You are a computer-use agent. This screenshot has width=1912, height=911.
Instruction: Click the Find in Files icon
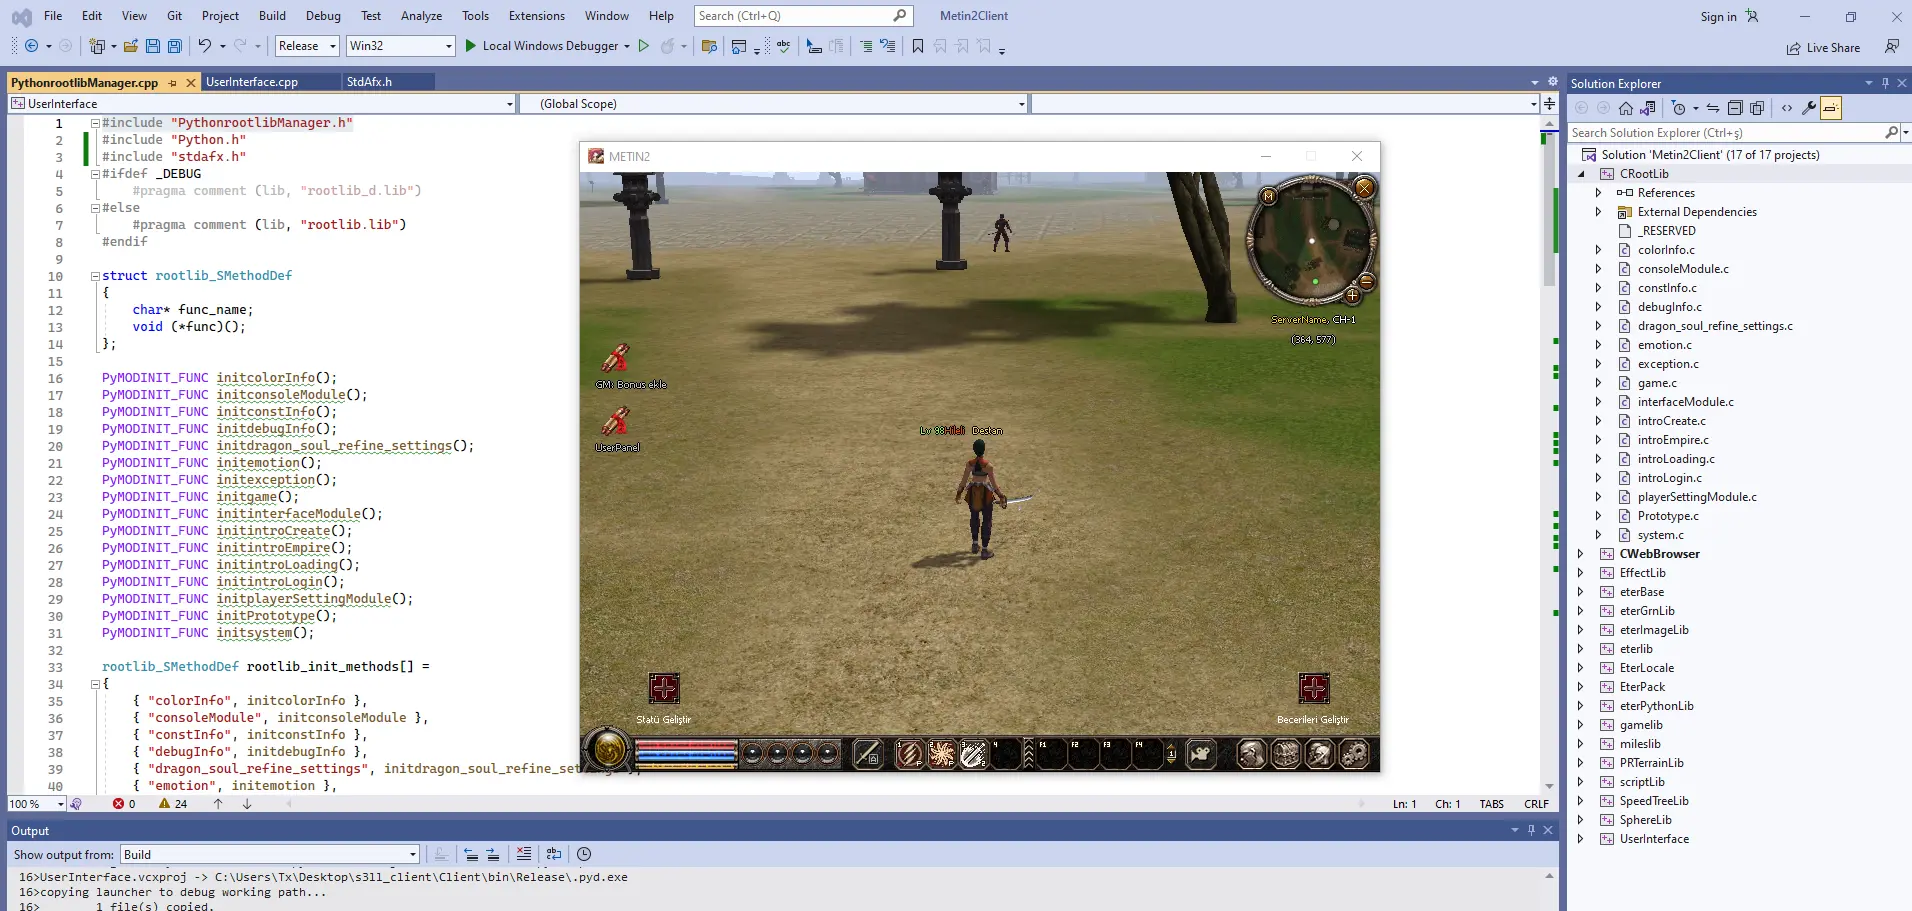(710, 46)
